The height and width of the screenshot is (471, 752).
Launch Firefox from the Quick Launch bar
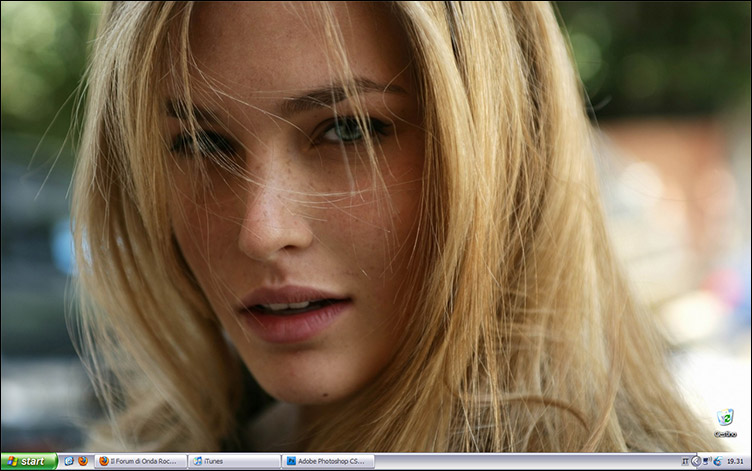click(x=82, y=461)
